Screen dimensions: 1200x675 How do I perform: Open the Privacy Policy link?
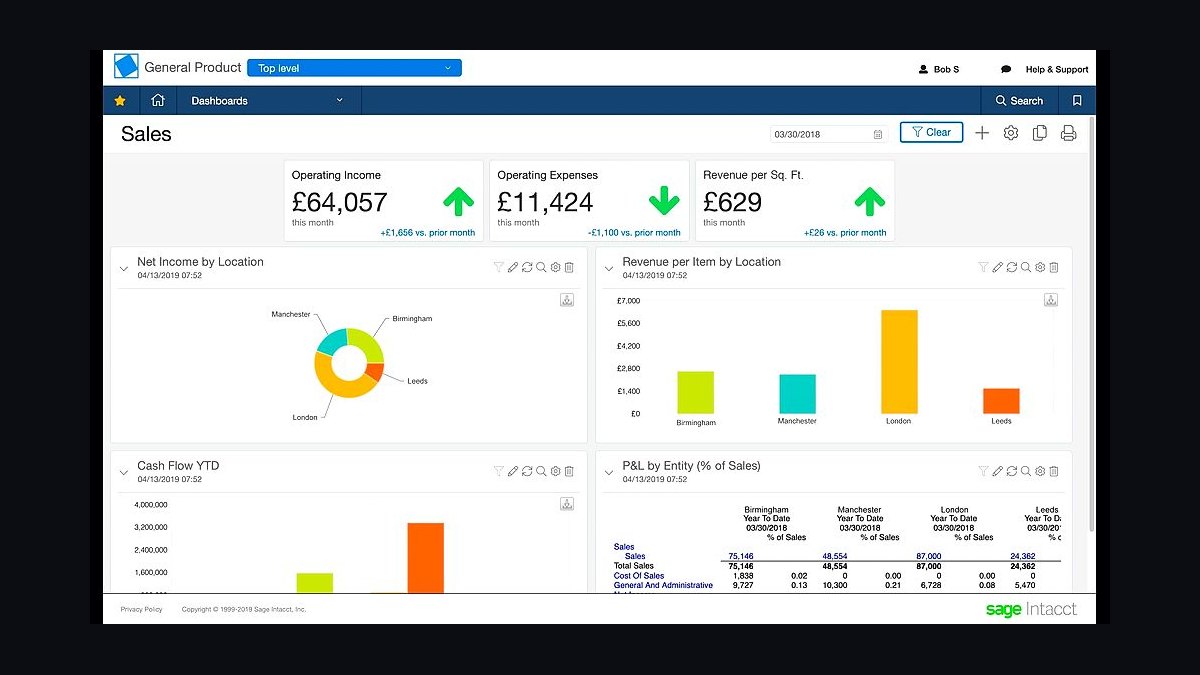point(141,609)
